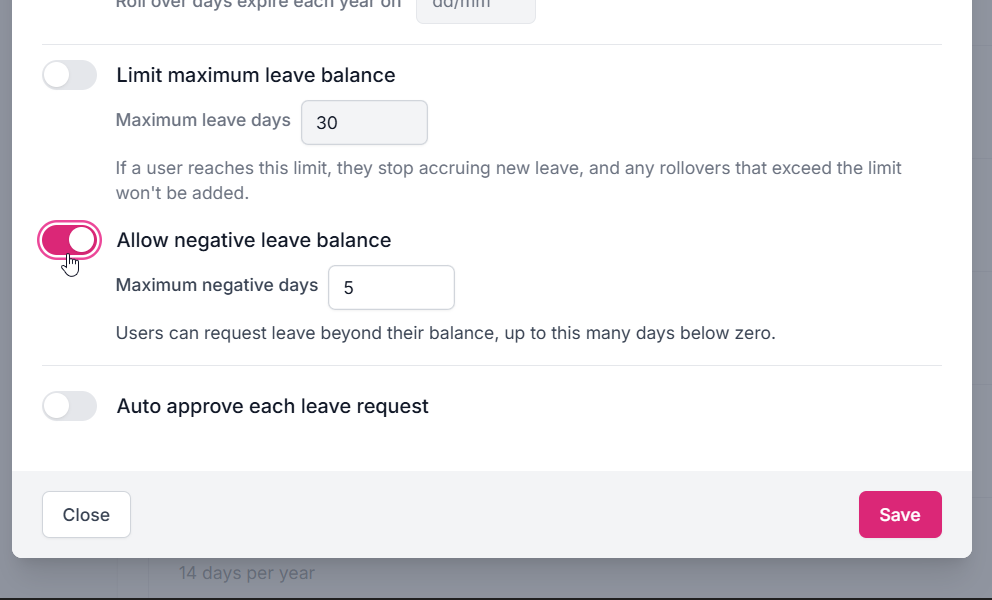The height and width of the screenshot is (600, 992).
Task: Focus the Maximum negative days field showing 5
Action: [391, 287]
